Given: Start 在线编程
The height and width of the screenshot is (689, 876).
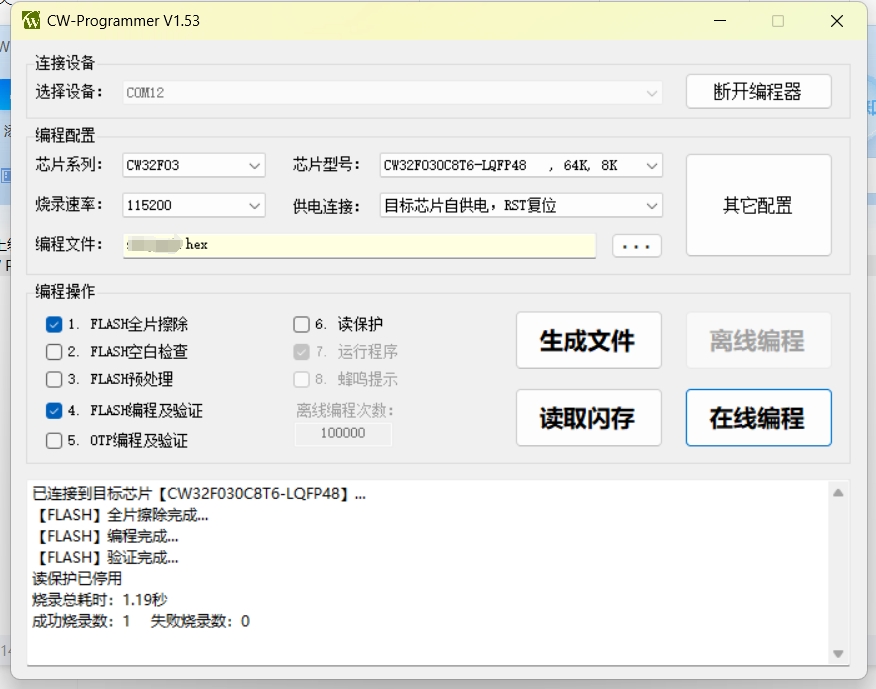Looking at the screenshot, I should [x=758, y=417].
